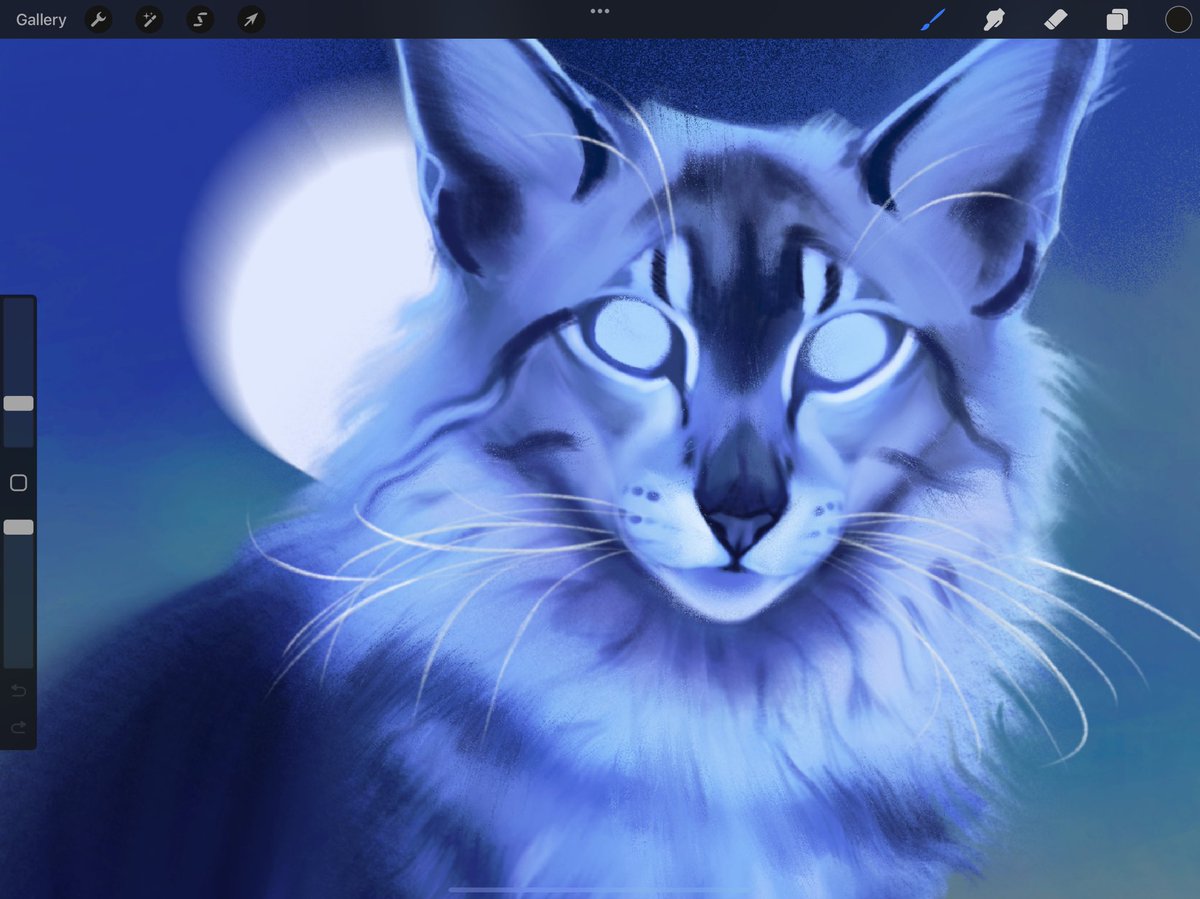Open the active color picker circle
1200x899 pixels.
point(1178,19)
